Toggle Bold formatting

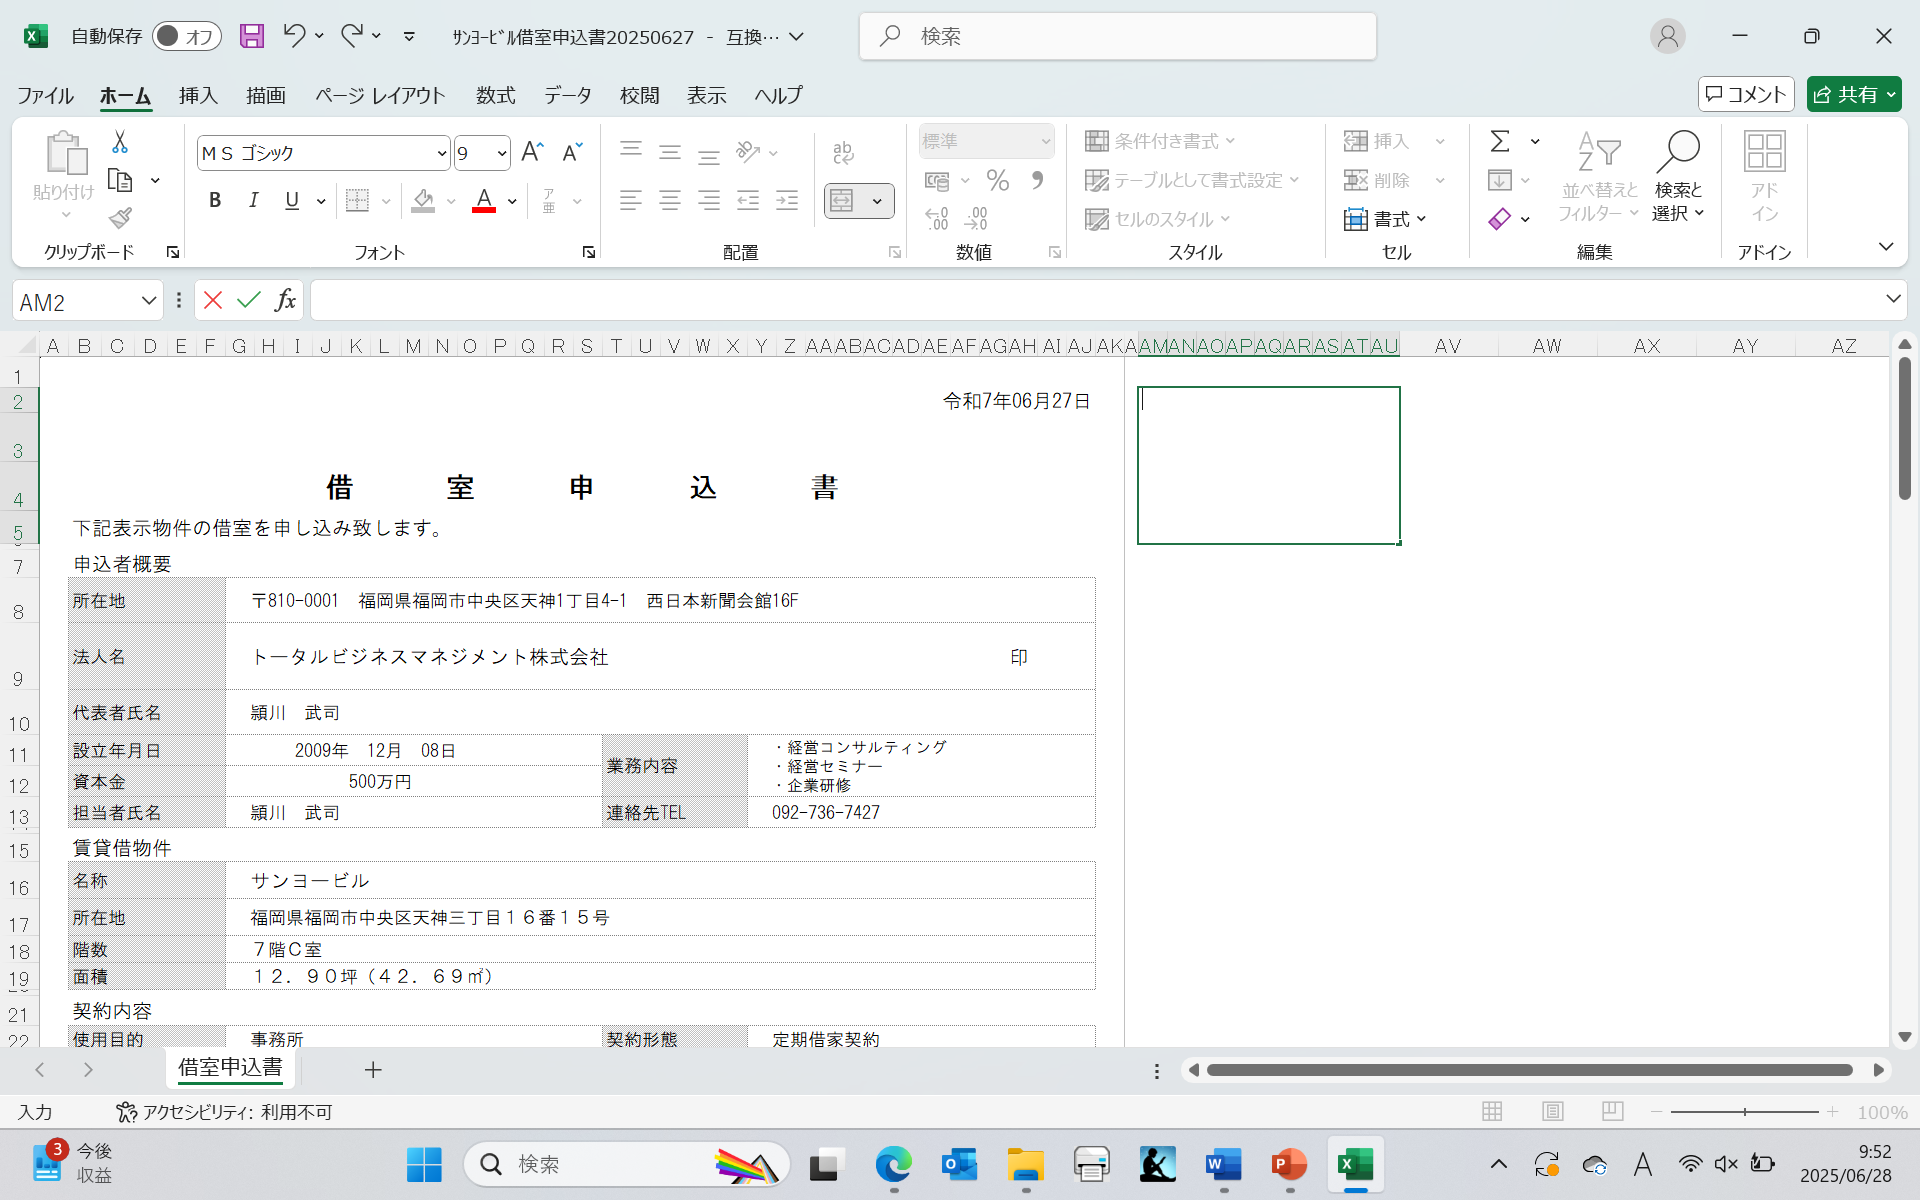tap(214, 201)
